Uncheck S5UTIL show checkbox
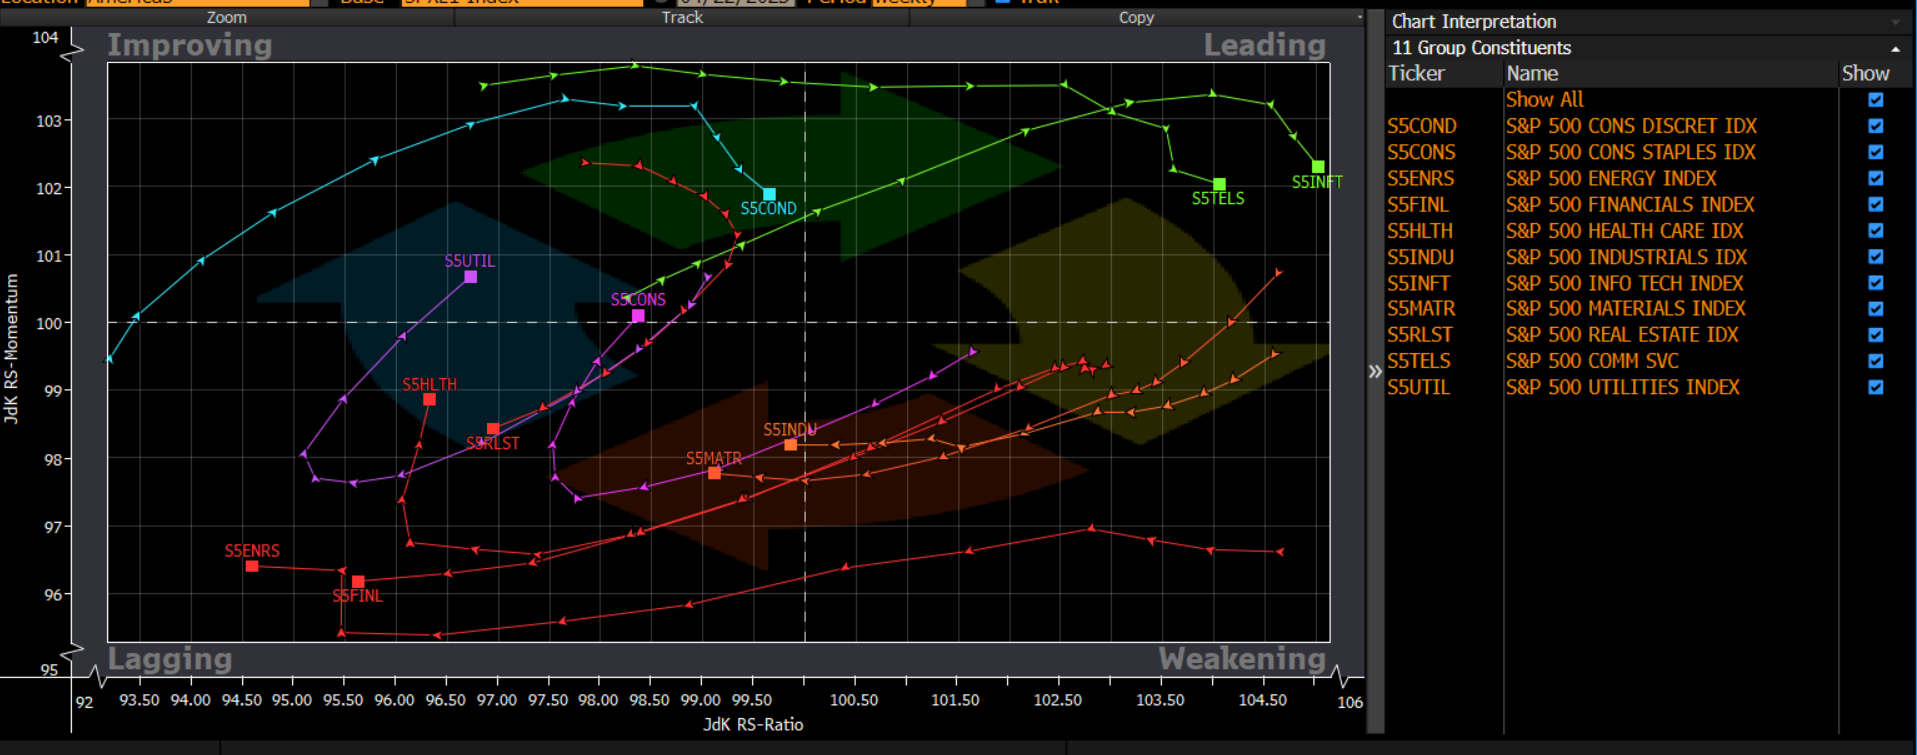Screen dimensions: 1917x755 pos(1876,387)
